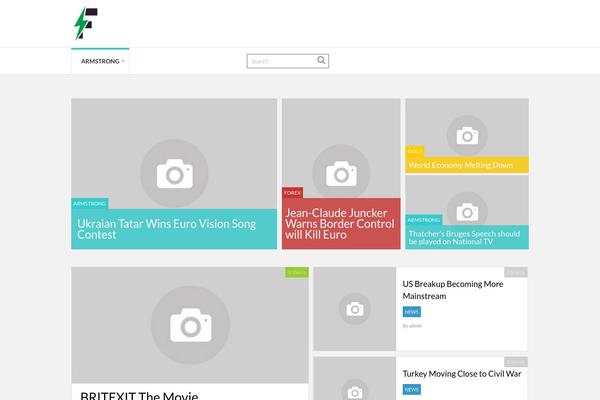
Task: Click the BRITEXIT story large camera thumbnail
Action: click(x=190, y=325)
